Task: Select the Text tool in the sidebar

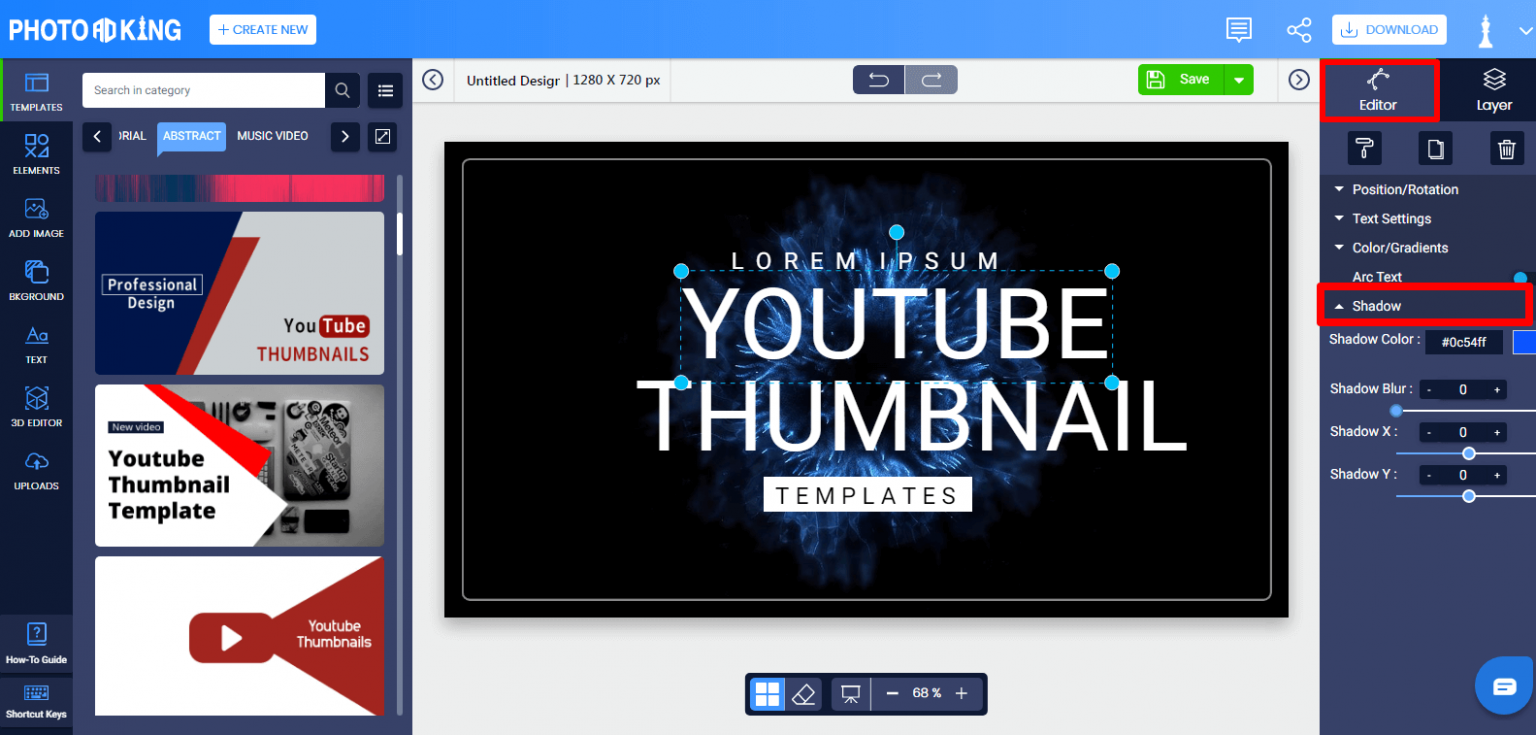Action: pyautogui.click(x=36, y=344)
